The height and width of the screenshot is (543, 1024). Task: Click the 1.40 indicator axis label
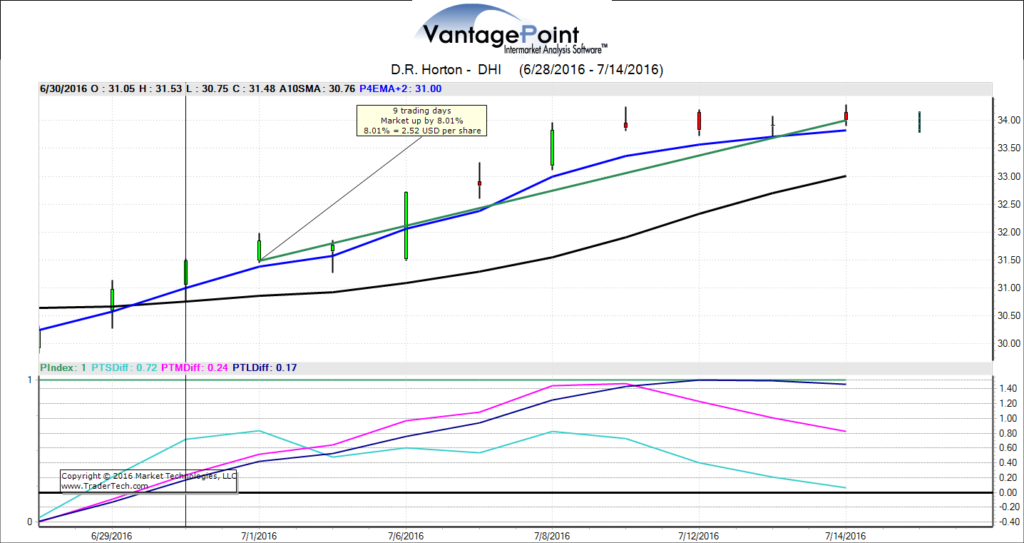(x=1010, y=388)
